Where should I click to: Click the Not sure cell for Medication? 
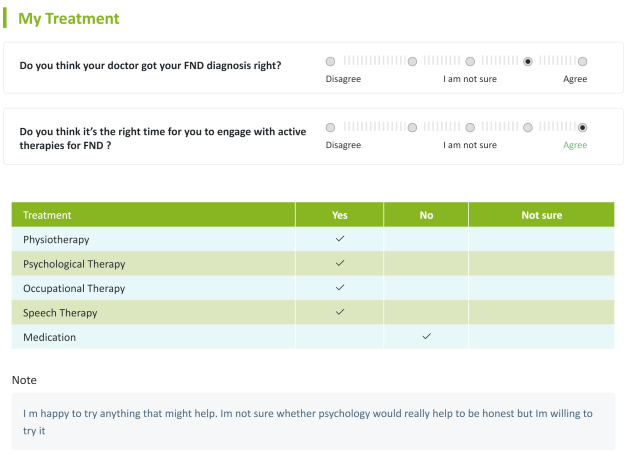pos(541,337)
